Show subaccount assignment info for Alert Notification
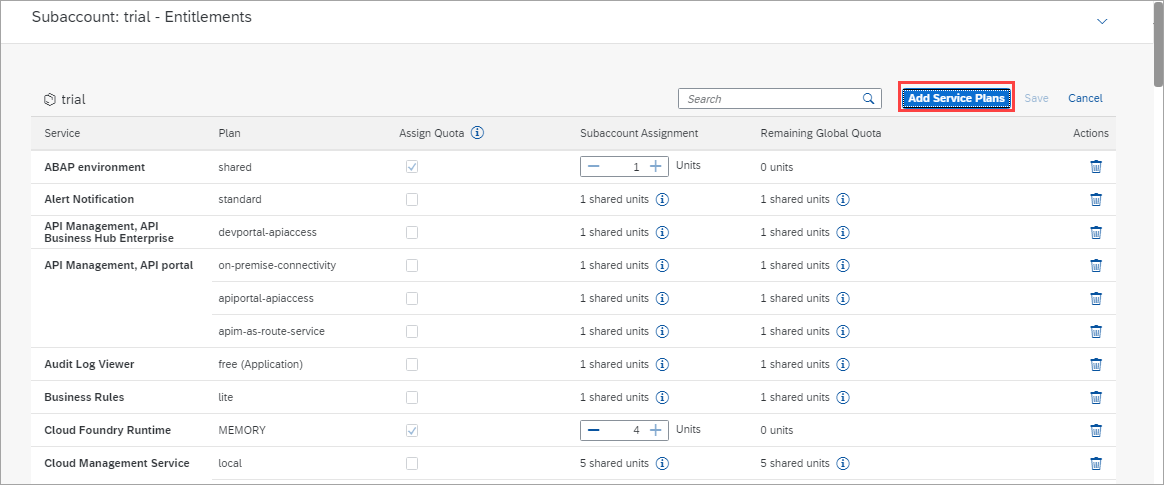This screenshot has width=1164, height=485. pyautogui.click(x=663, y=200)
